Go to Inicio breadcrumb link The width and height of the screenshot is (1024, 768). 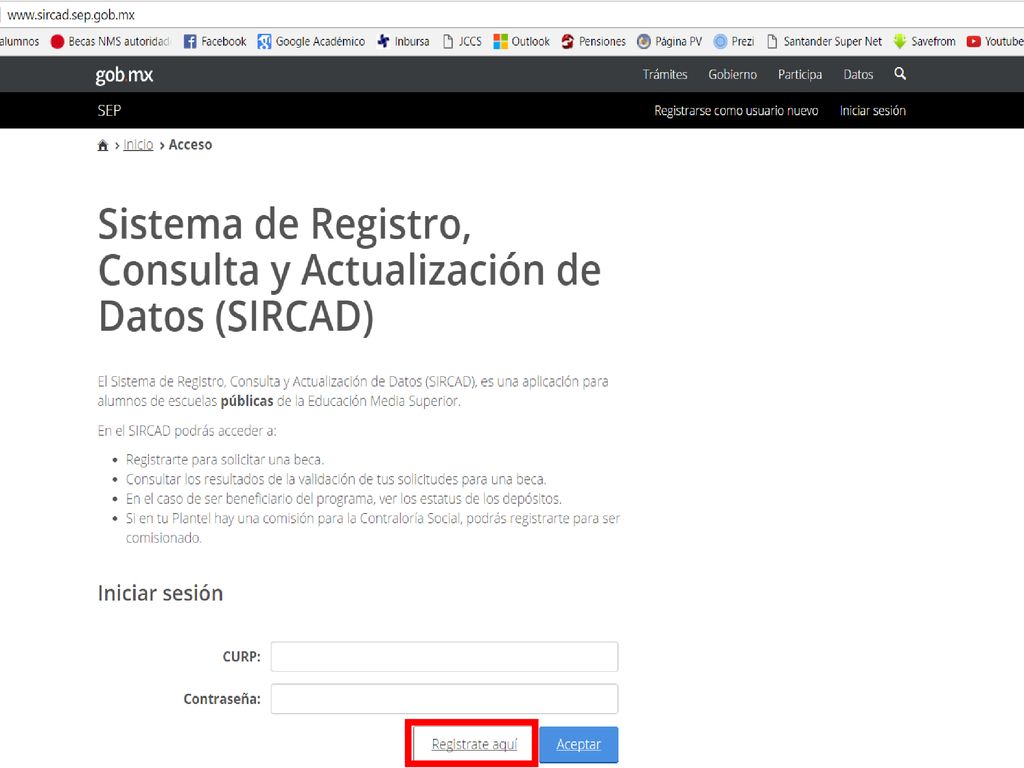coord(138,144)
